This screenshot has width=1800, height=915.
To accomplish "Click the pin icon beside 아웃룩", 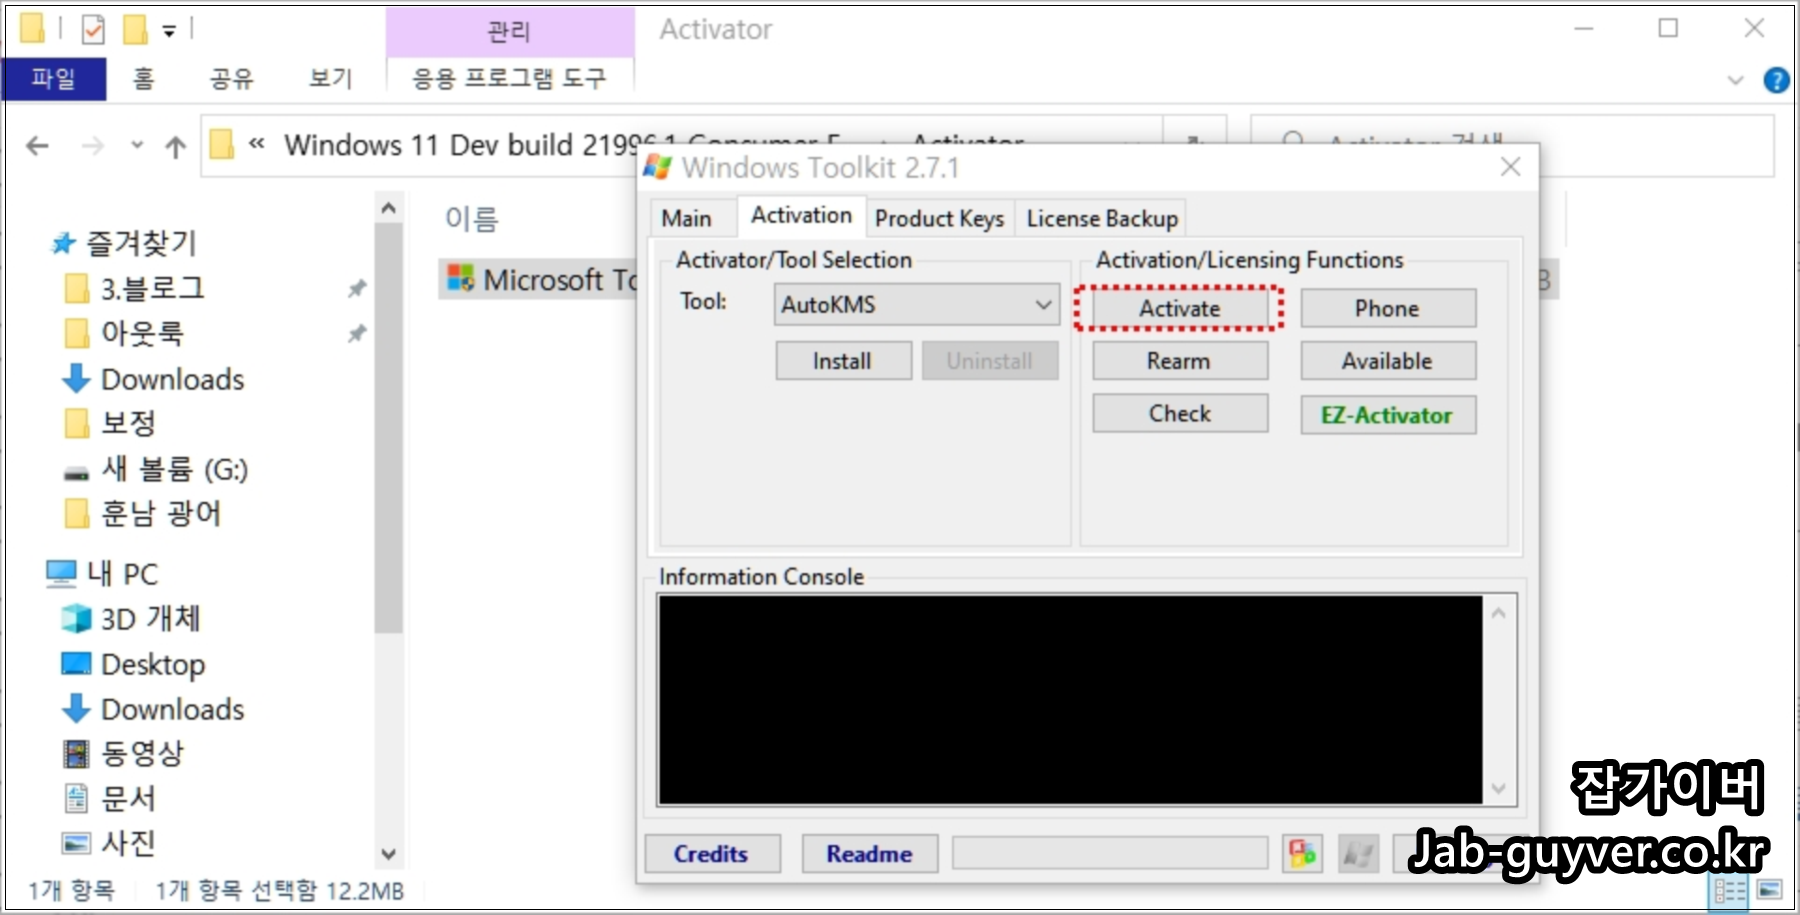I will coord(357,333).
